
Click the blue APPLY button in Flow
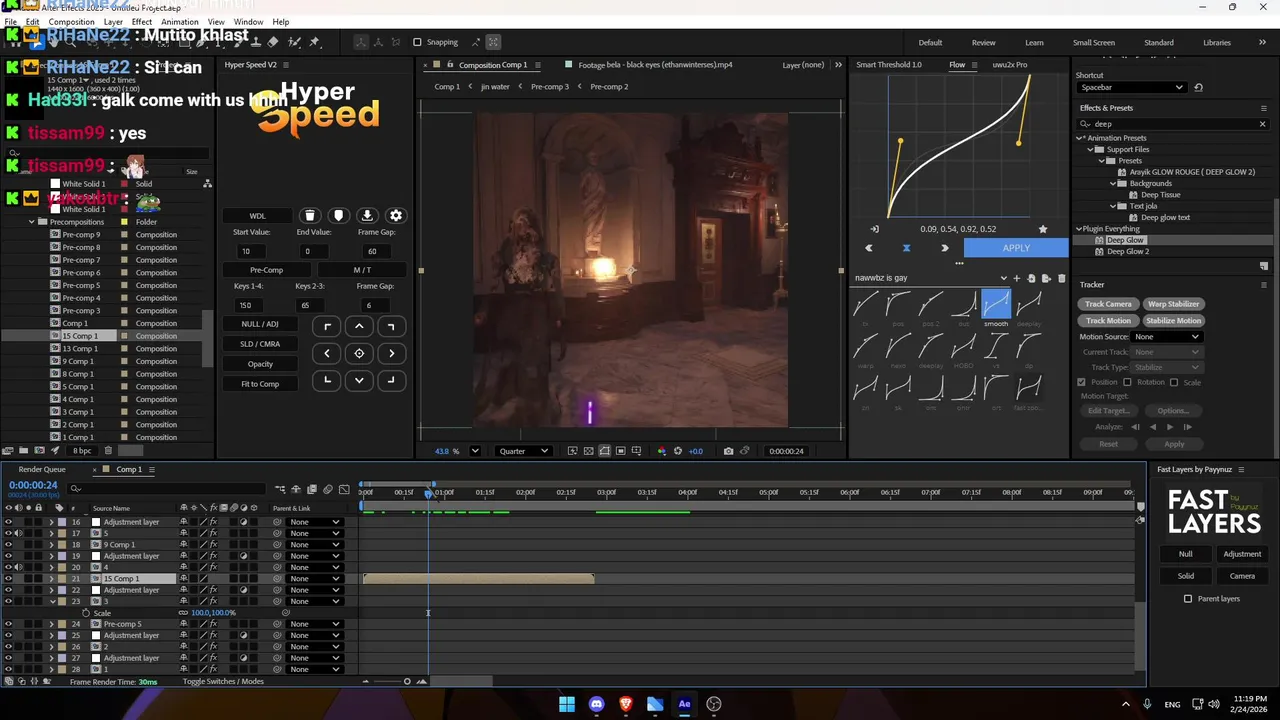[1016, 248]
